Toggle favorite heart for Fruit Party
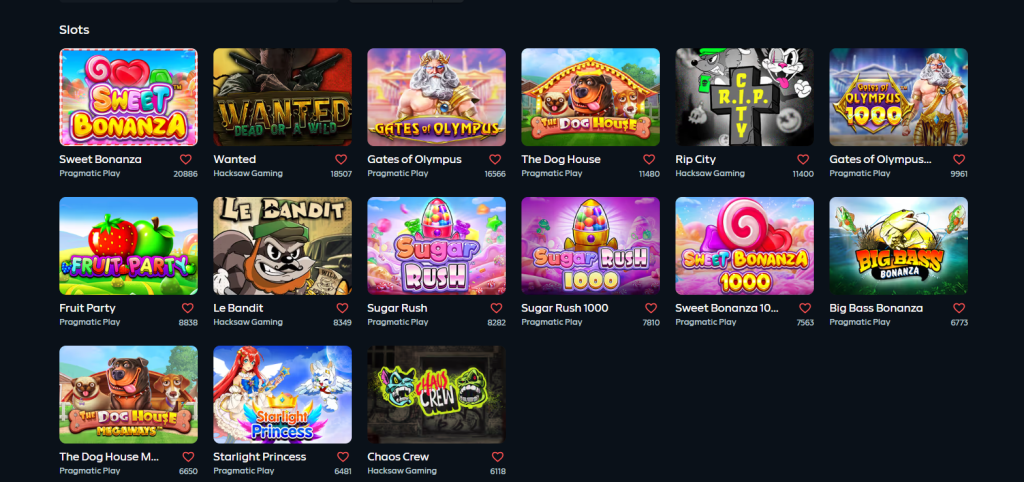Screen dimensions: 1024x482 tap(187, 308)
